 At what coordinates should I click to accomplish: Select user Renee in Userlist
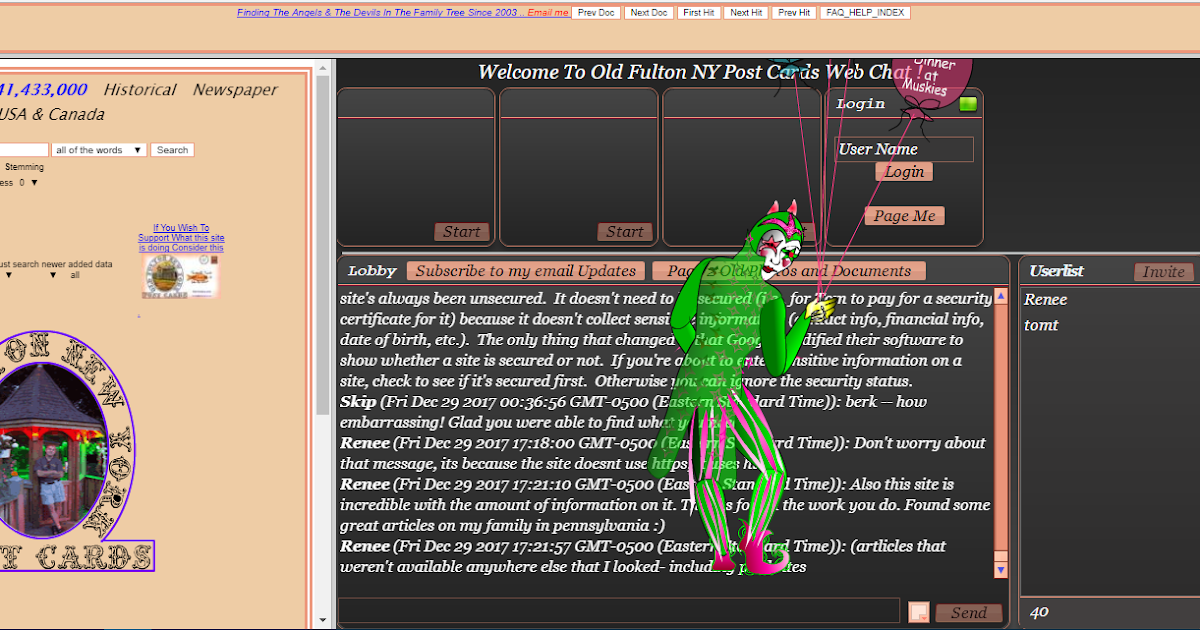pos(1046,300)
